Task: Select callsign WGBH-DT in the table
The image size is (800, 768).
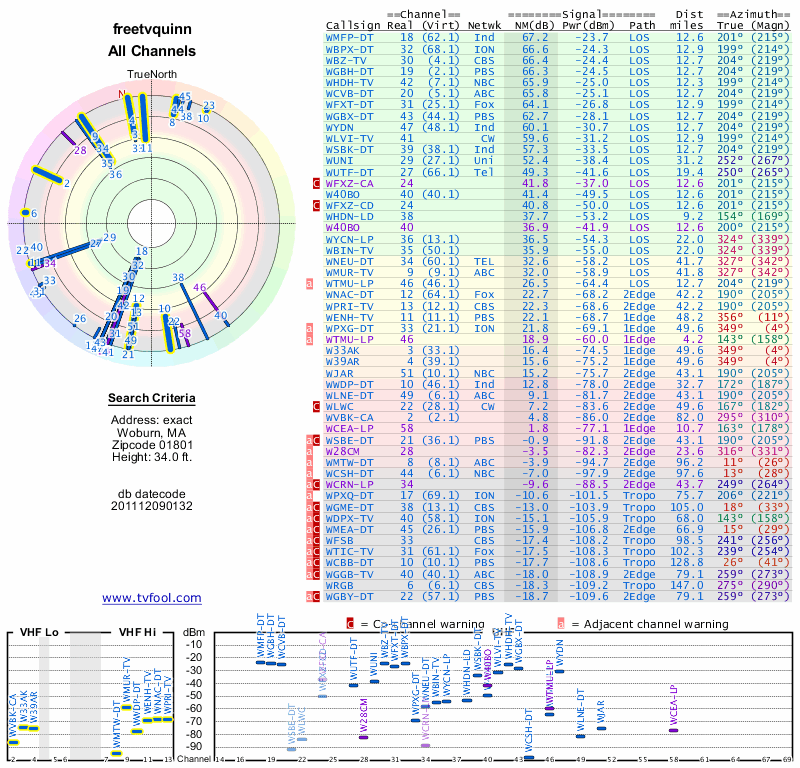Action: [349, 71]
